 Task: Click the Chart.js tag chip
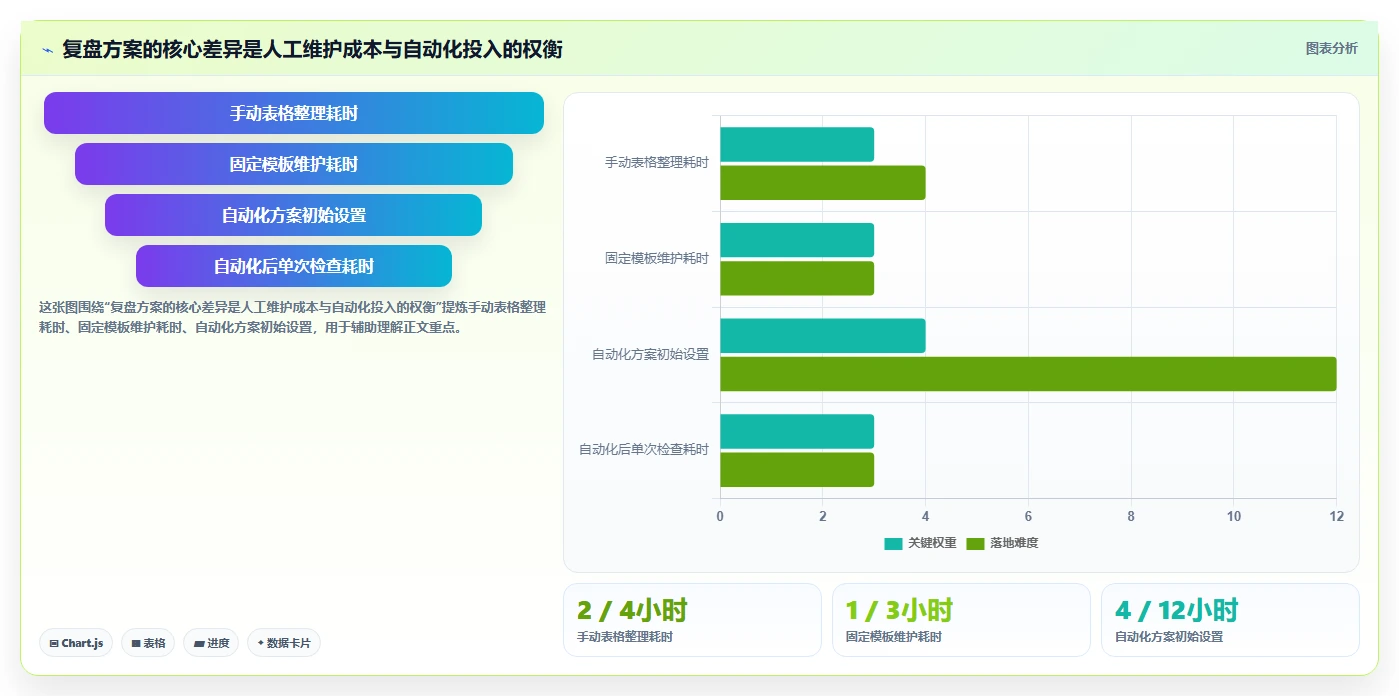pos(76,643)
